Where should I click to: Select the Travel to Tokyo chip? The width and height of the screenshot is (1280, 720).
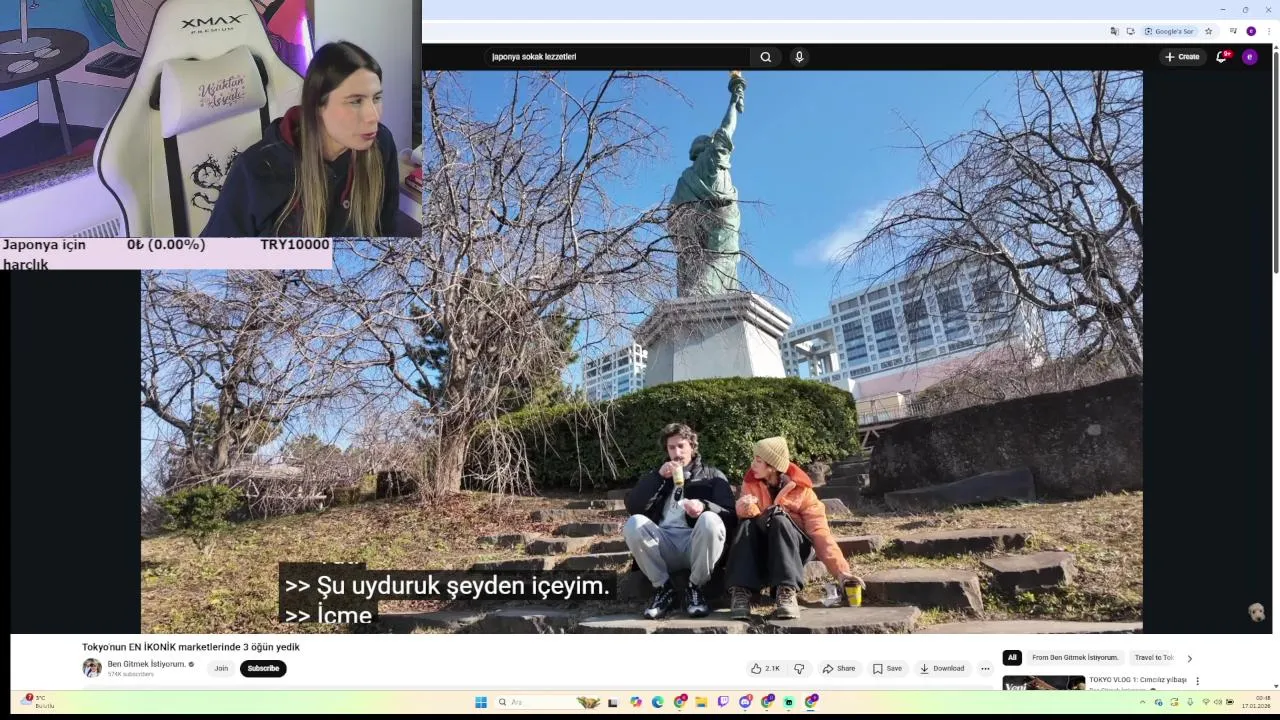coord(1154,657)
